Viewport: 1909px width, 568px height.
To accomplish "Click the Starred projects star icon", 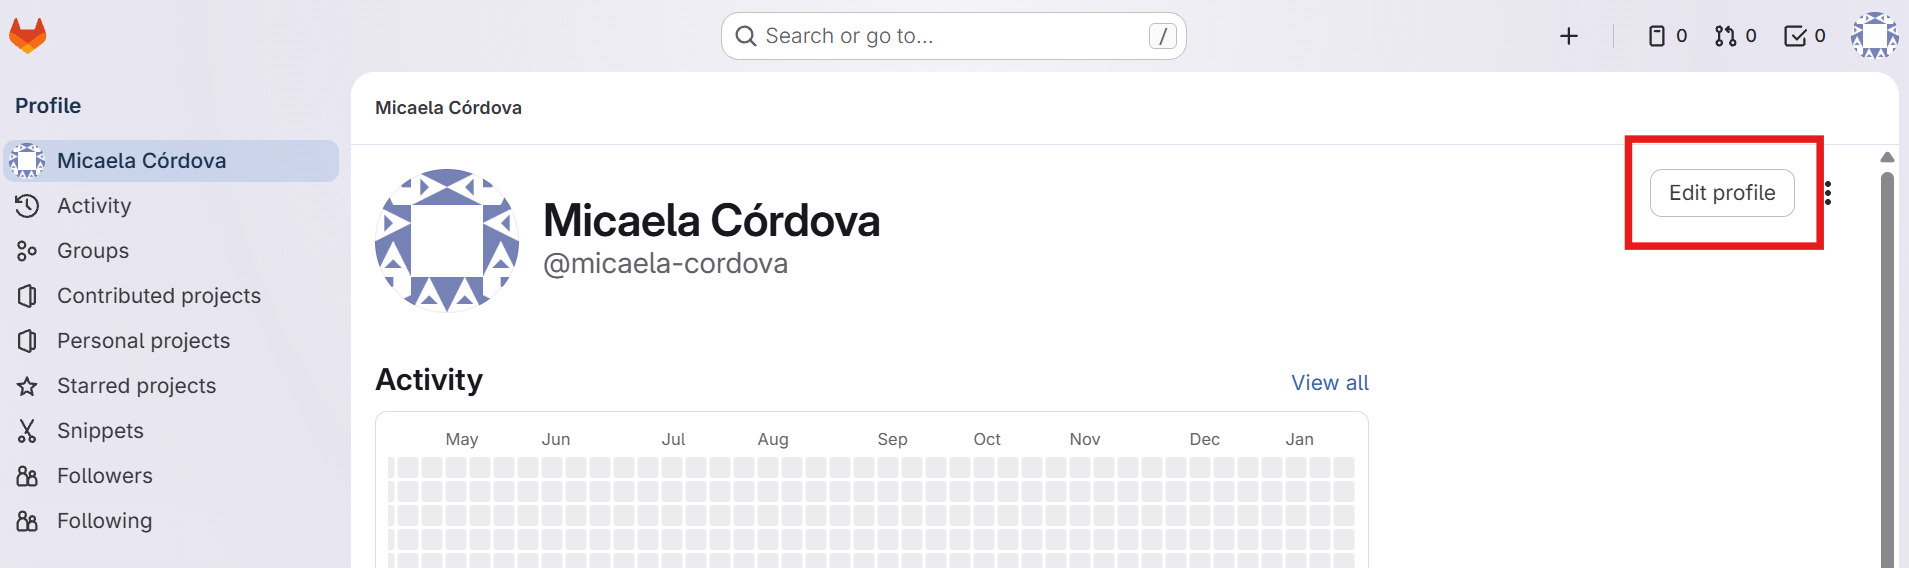I will point(27,386).
